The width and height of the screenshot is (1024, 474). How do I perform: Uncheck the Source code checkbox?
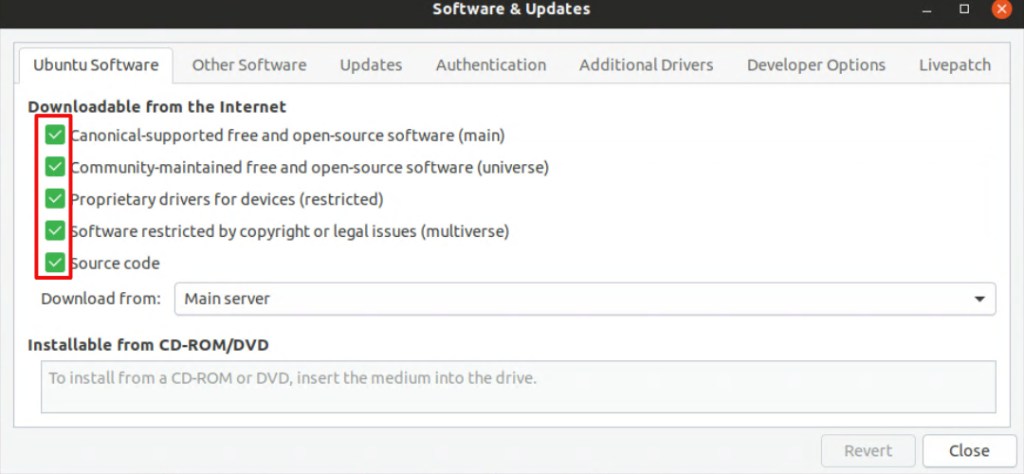[55, 263]
